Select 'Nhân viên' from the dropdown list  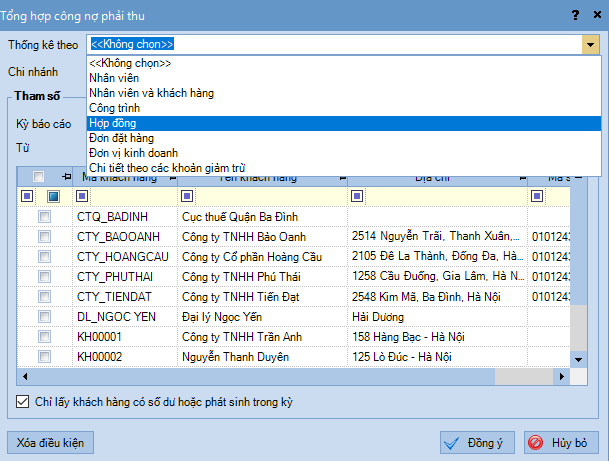coord(114,77)
